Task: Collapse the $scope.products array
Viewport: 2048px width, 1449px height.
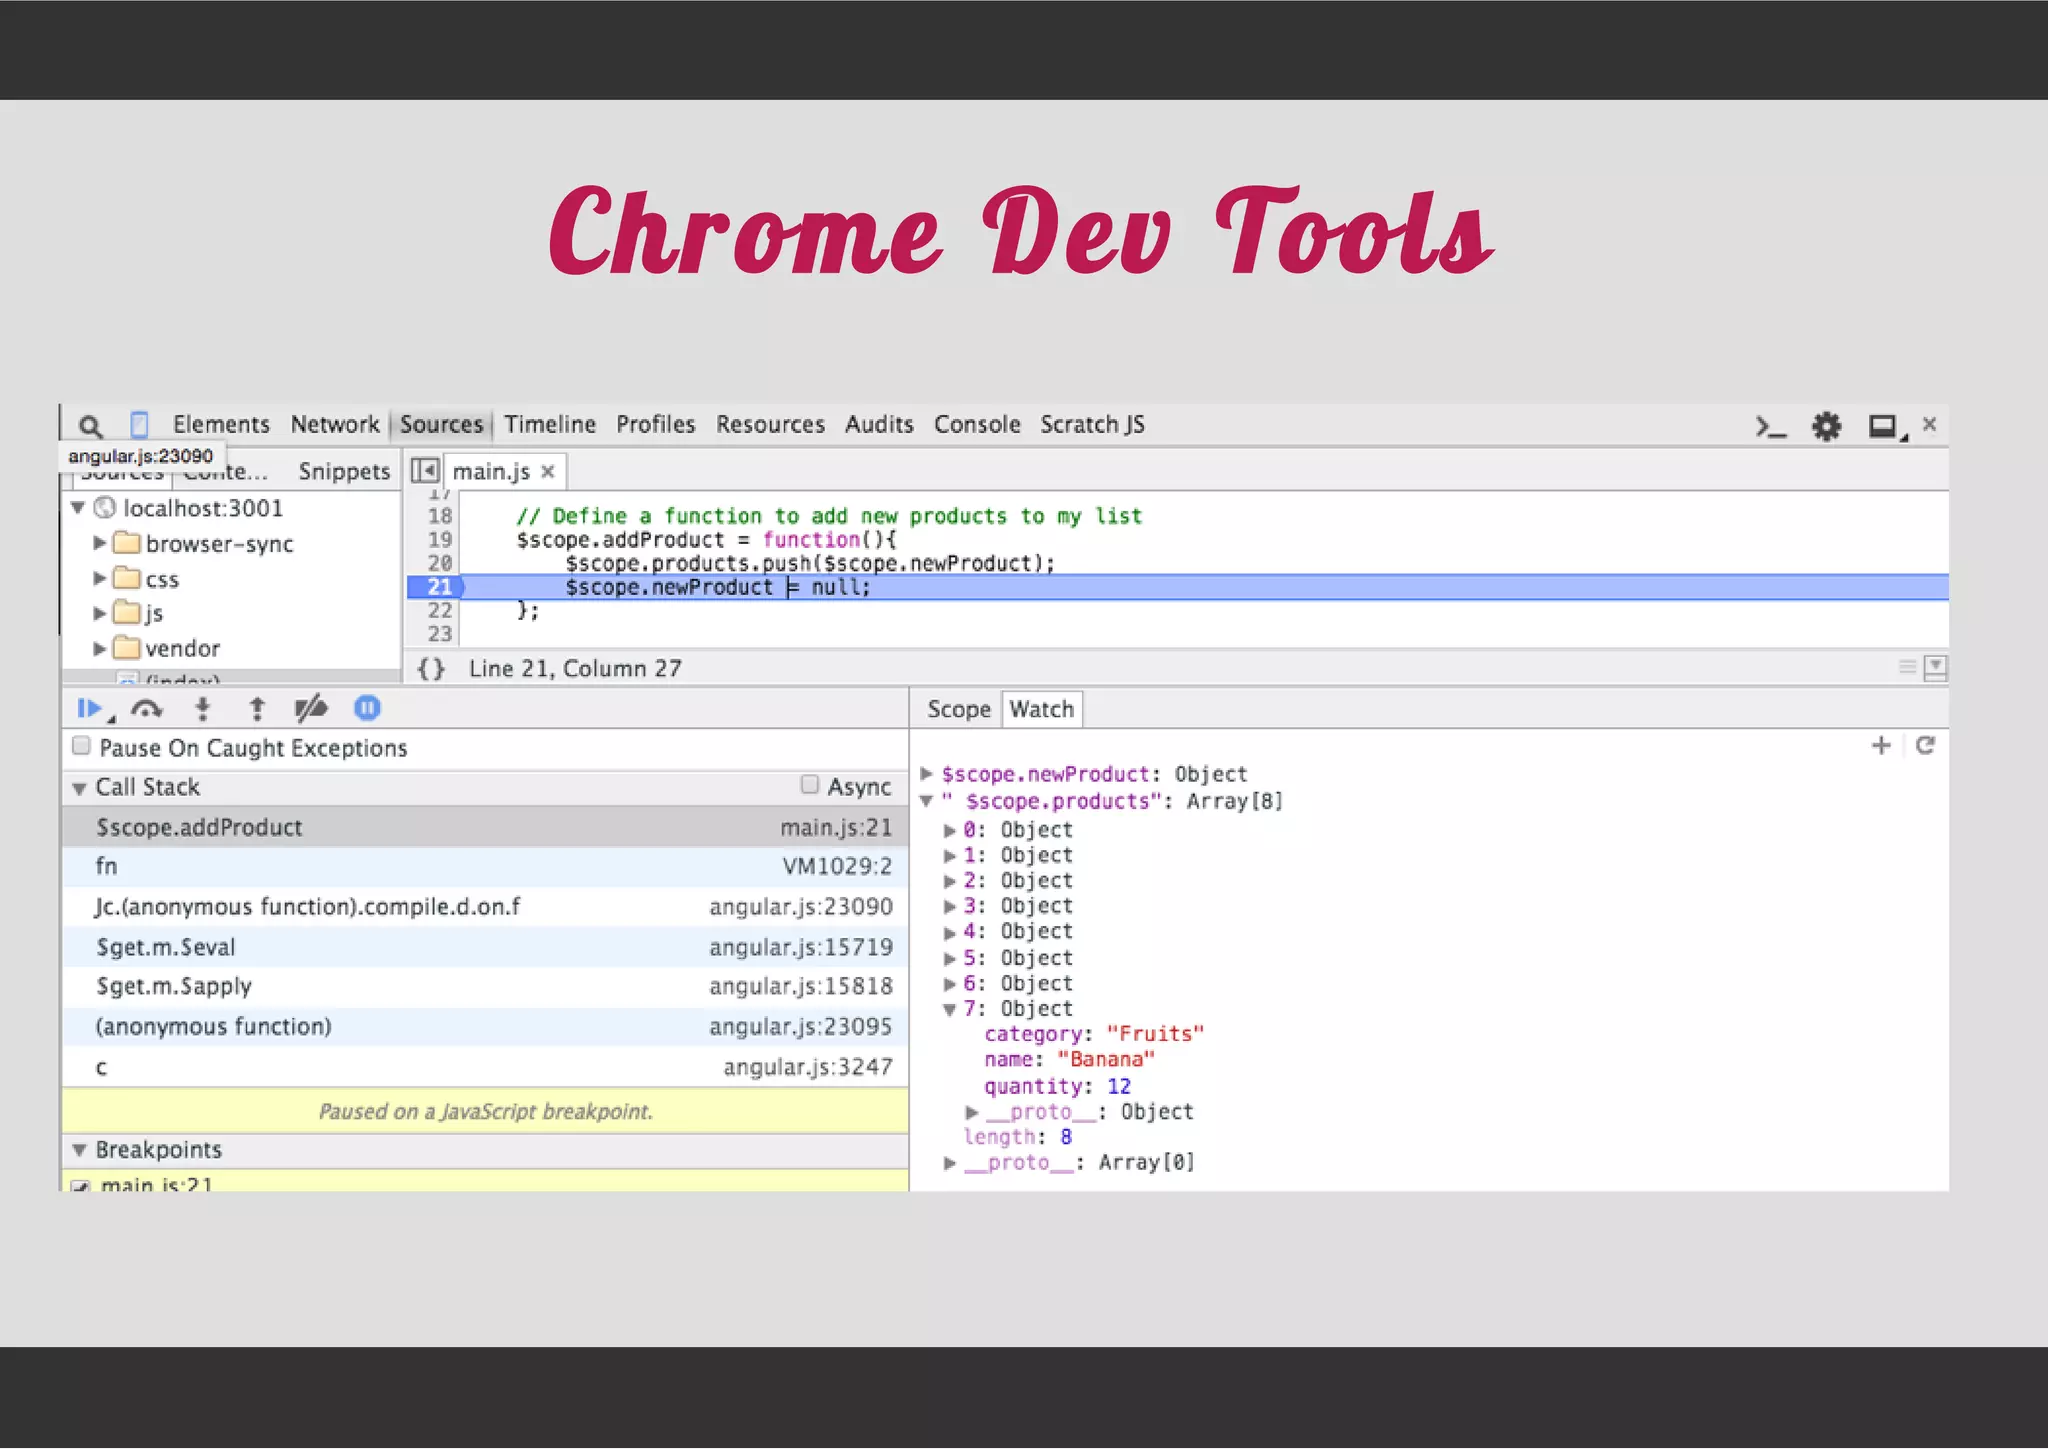Action: (926, 801)
